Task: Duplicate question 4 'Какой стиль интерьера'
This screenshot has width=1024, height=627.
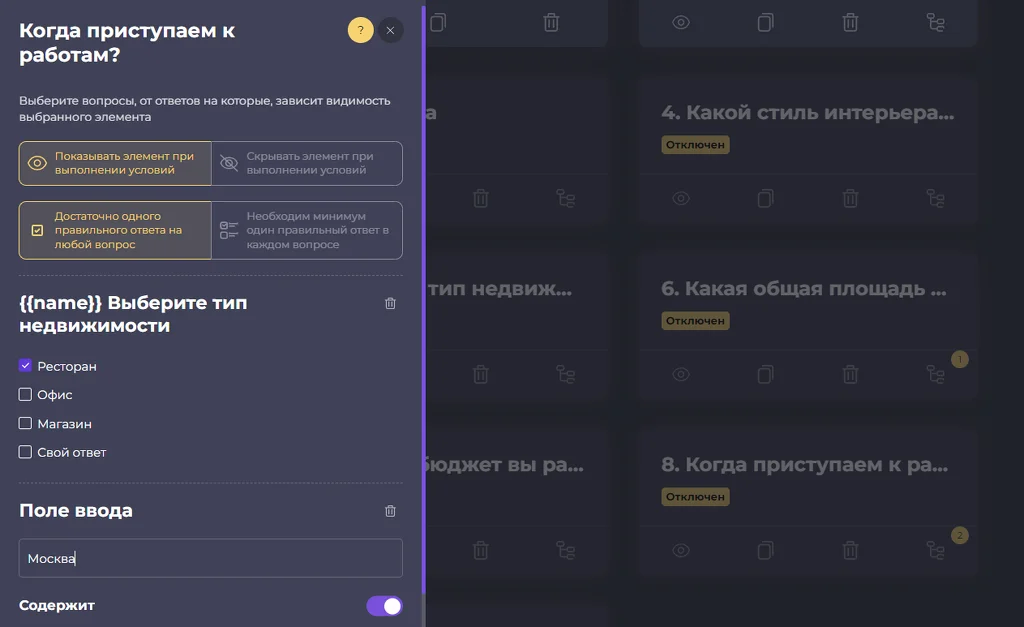Action: click(x=765, y=199)
